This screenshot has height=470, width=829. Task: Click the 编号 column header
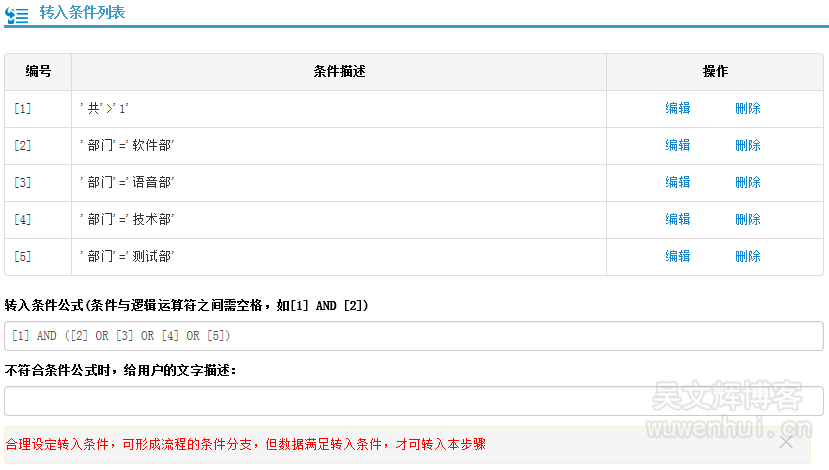pyautogui.click(x=38, y=72)
